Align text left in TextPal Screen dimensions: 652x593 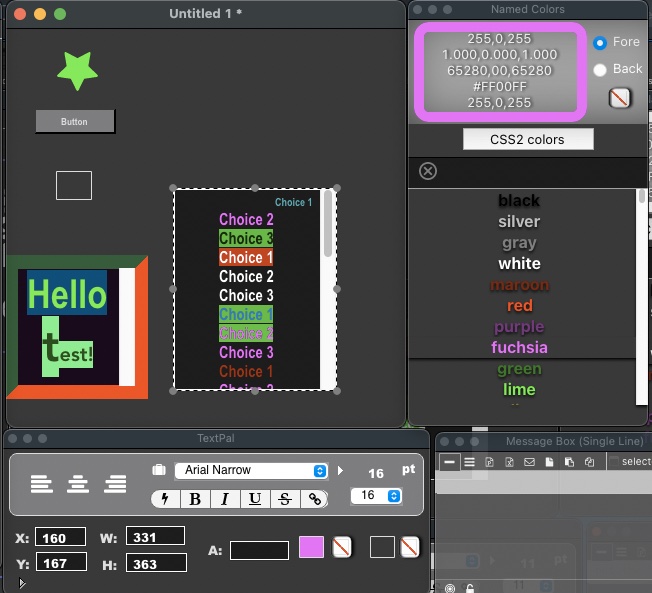coord(41,484)
